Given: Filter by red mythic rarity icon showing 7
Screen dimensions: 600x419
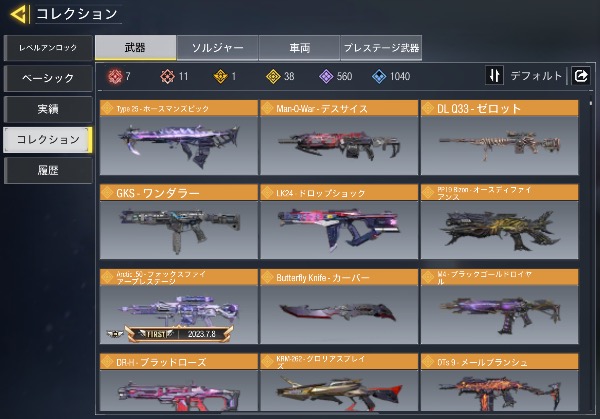Looking at the screenshot, I should coord(115,77).
